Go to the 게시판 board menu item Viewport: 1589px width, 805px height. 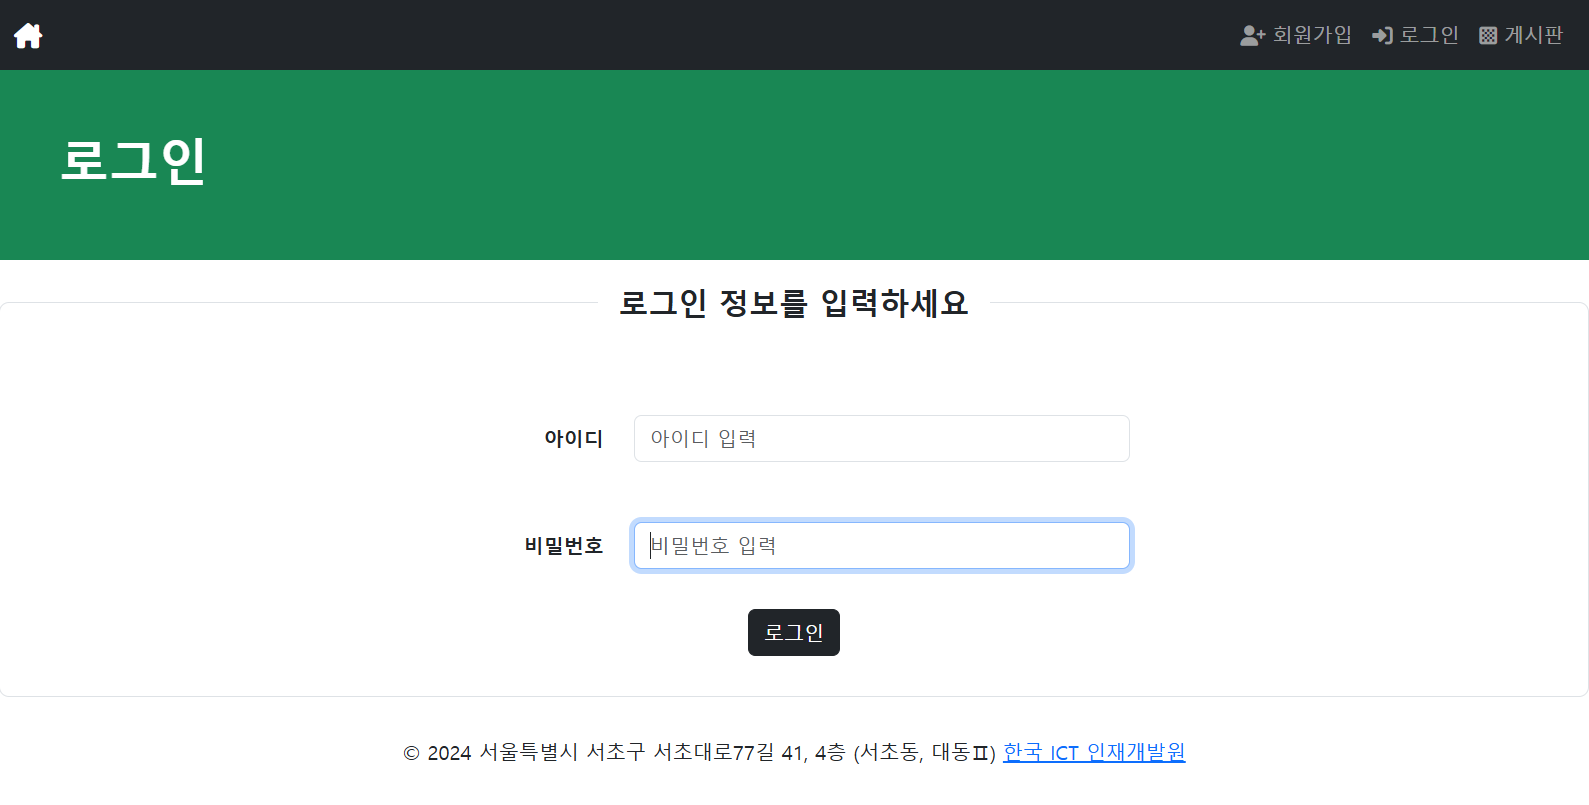[1533, 35]
